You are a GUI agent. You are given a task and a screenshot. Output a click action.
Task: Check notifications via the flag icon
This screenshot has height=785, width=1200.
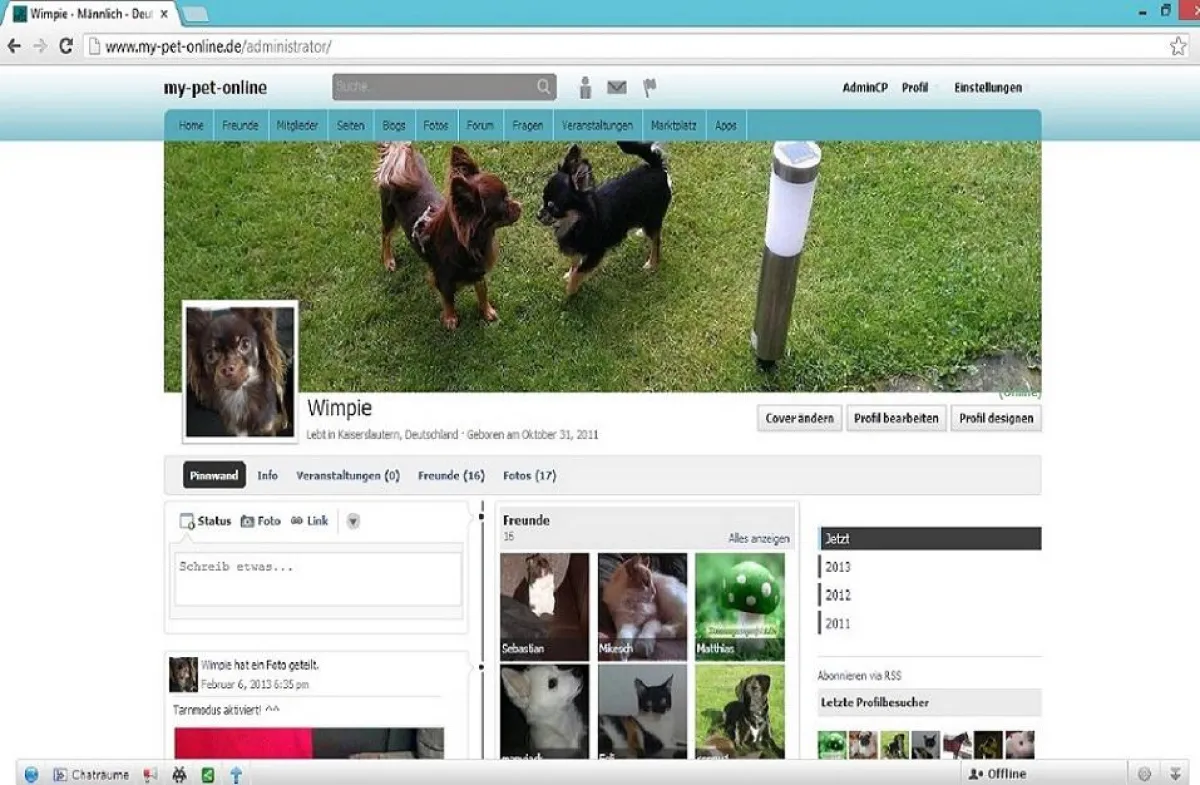click(648, 88)
